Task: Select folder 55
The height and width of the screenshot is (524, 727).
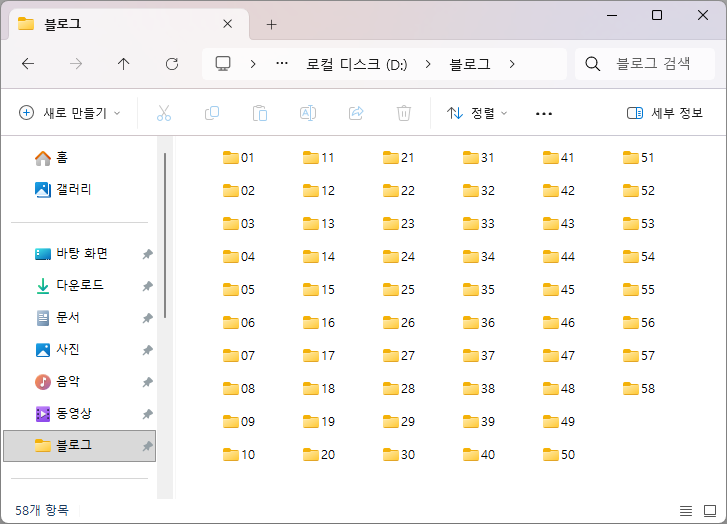Action: click(x=638, y=289)
